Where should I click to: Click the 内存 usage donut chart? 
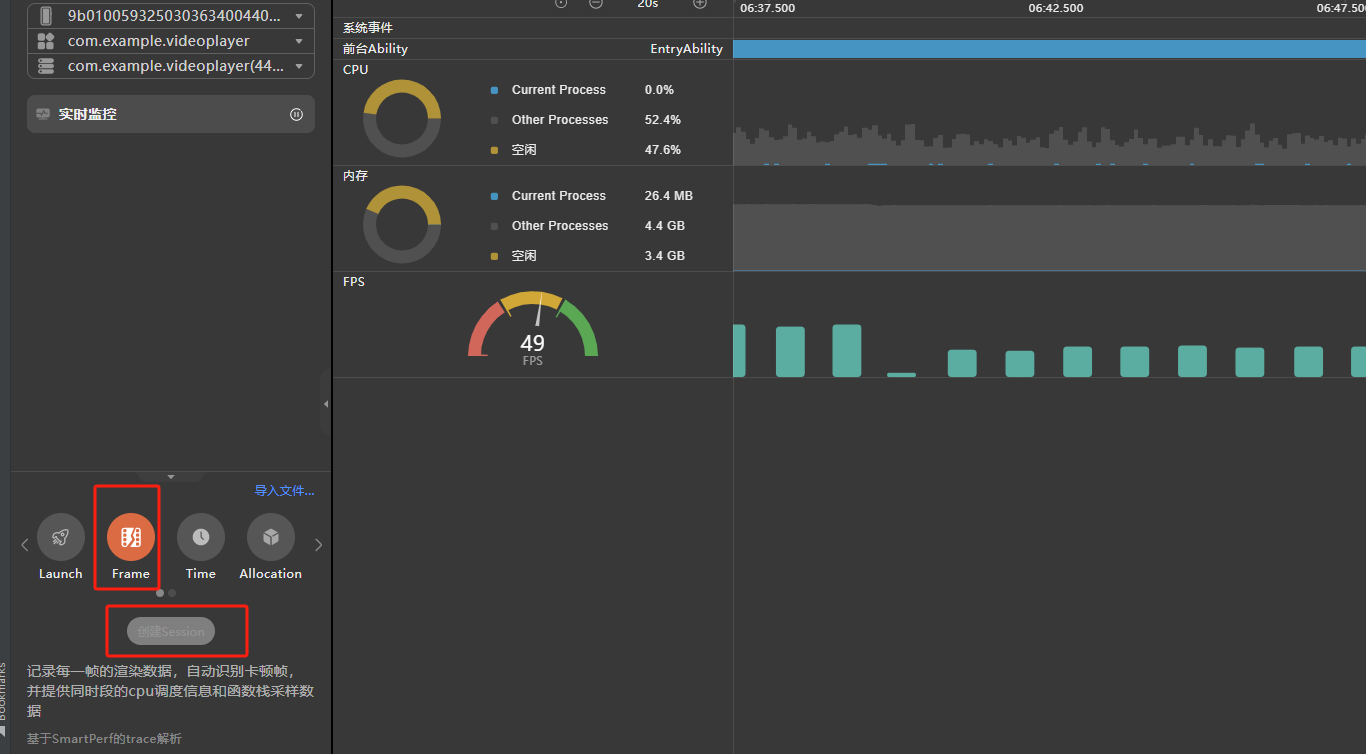(x=402, y=225)
